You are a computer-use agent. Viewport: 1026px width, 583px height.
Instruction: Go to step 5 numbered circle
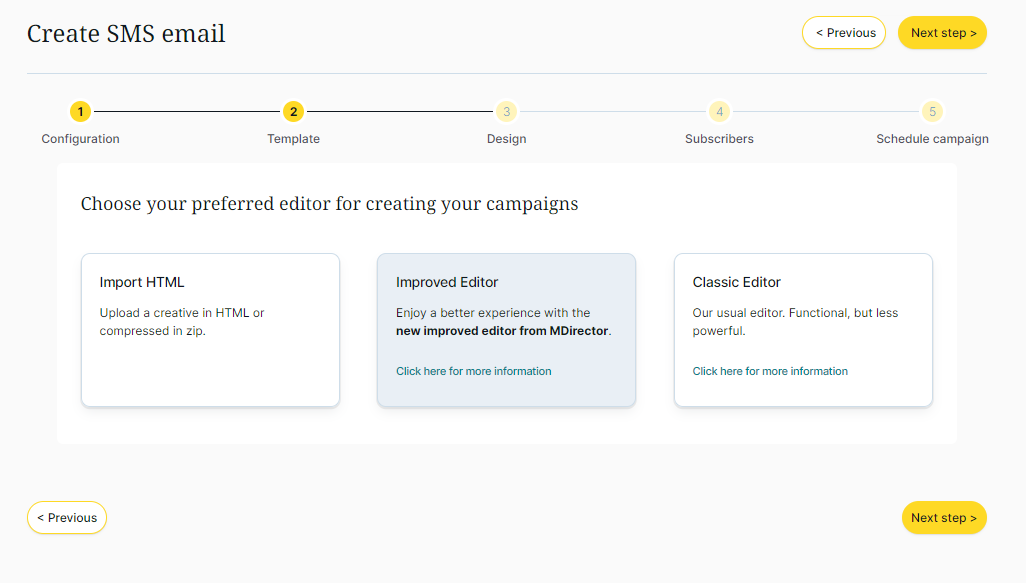tap(932, 112)
